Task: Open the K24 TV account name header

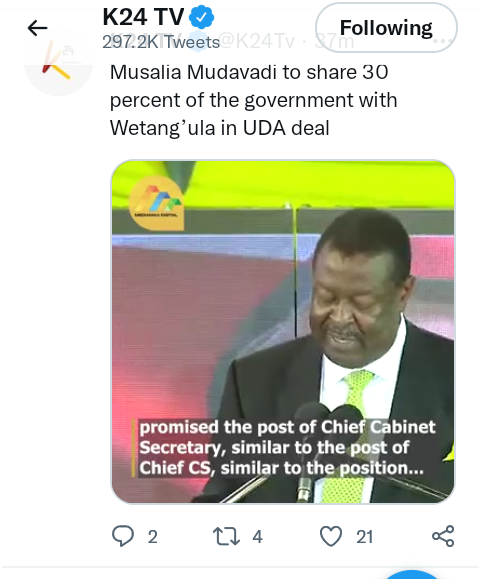Action: tap(143, 17)
